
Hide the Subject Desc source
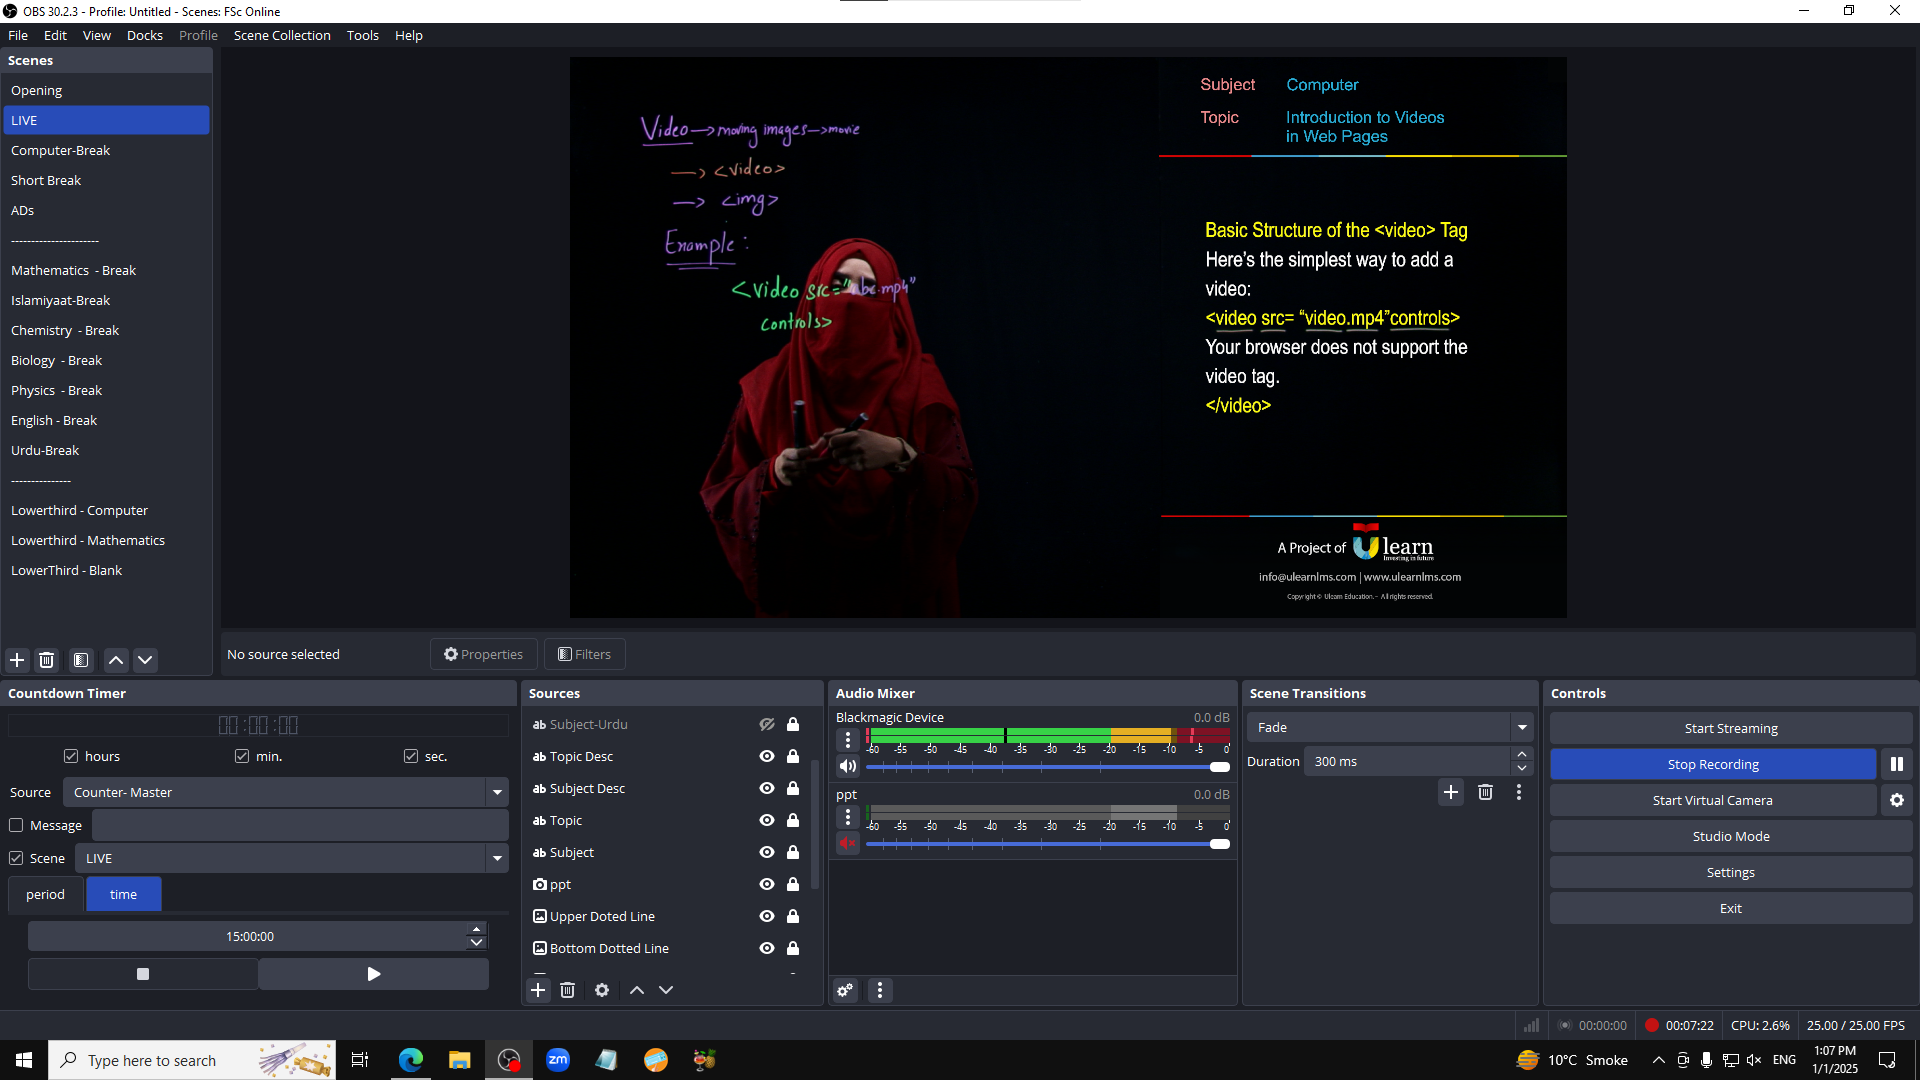coord(767,788)
